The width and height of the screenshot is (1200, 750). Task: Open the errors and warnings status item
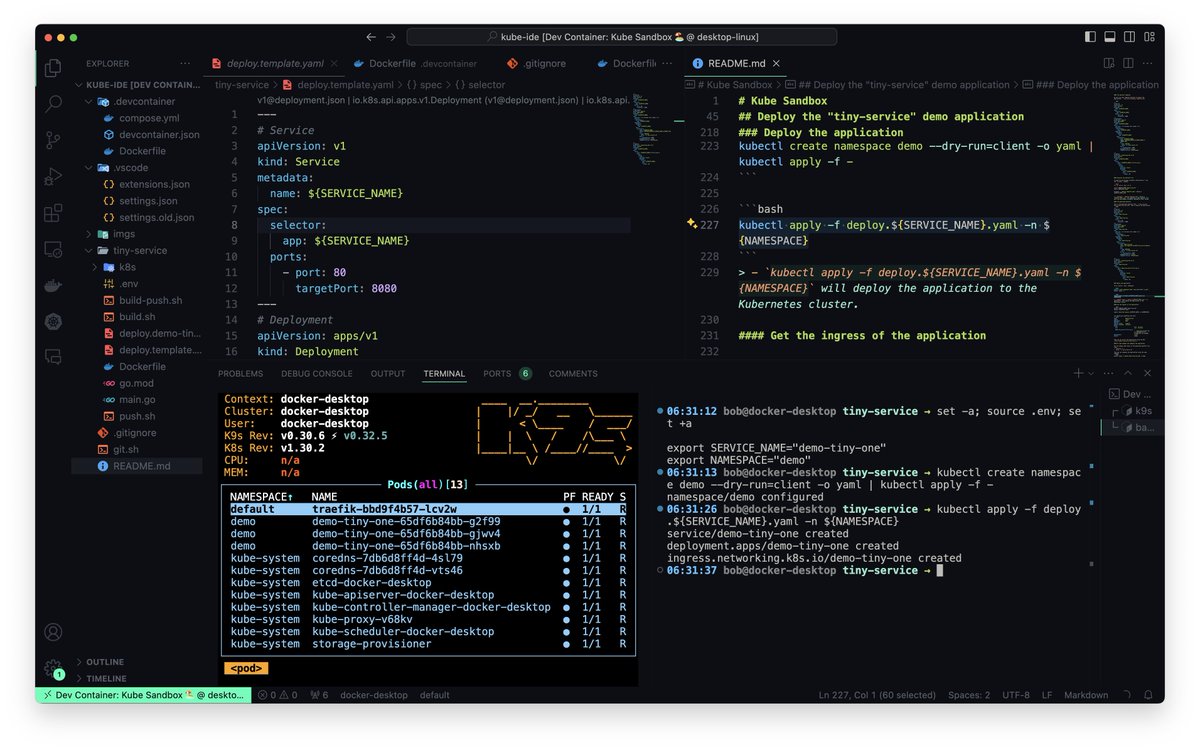click(280, 694)
